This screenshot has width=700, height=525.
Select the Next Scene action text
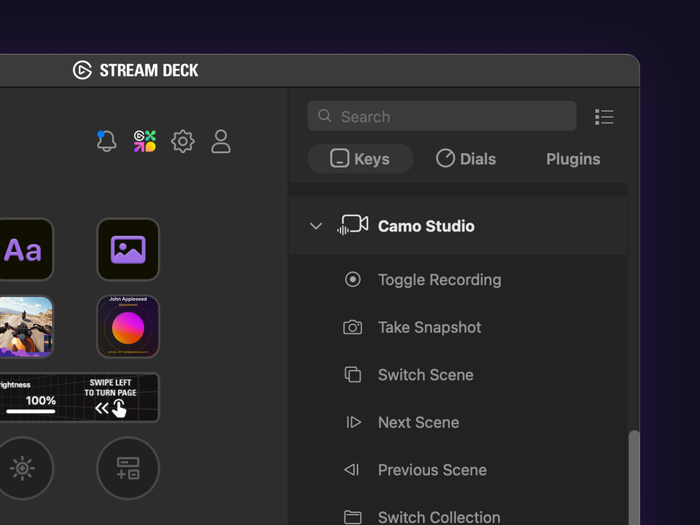pos(418,422)
